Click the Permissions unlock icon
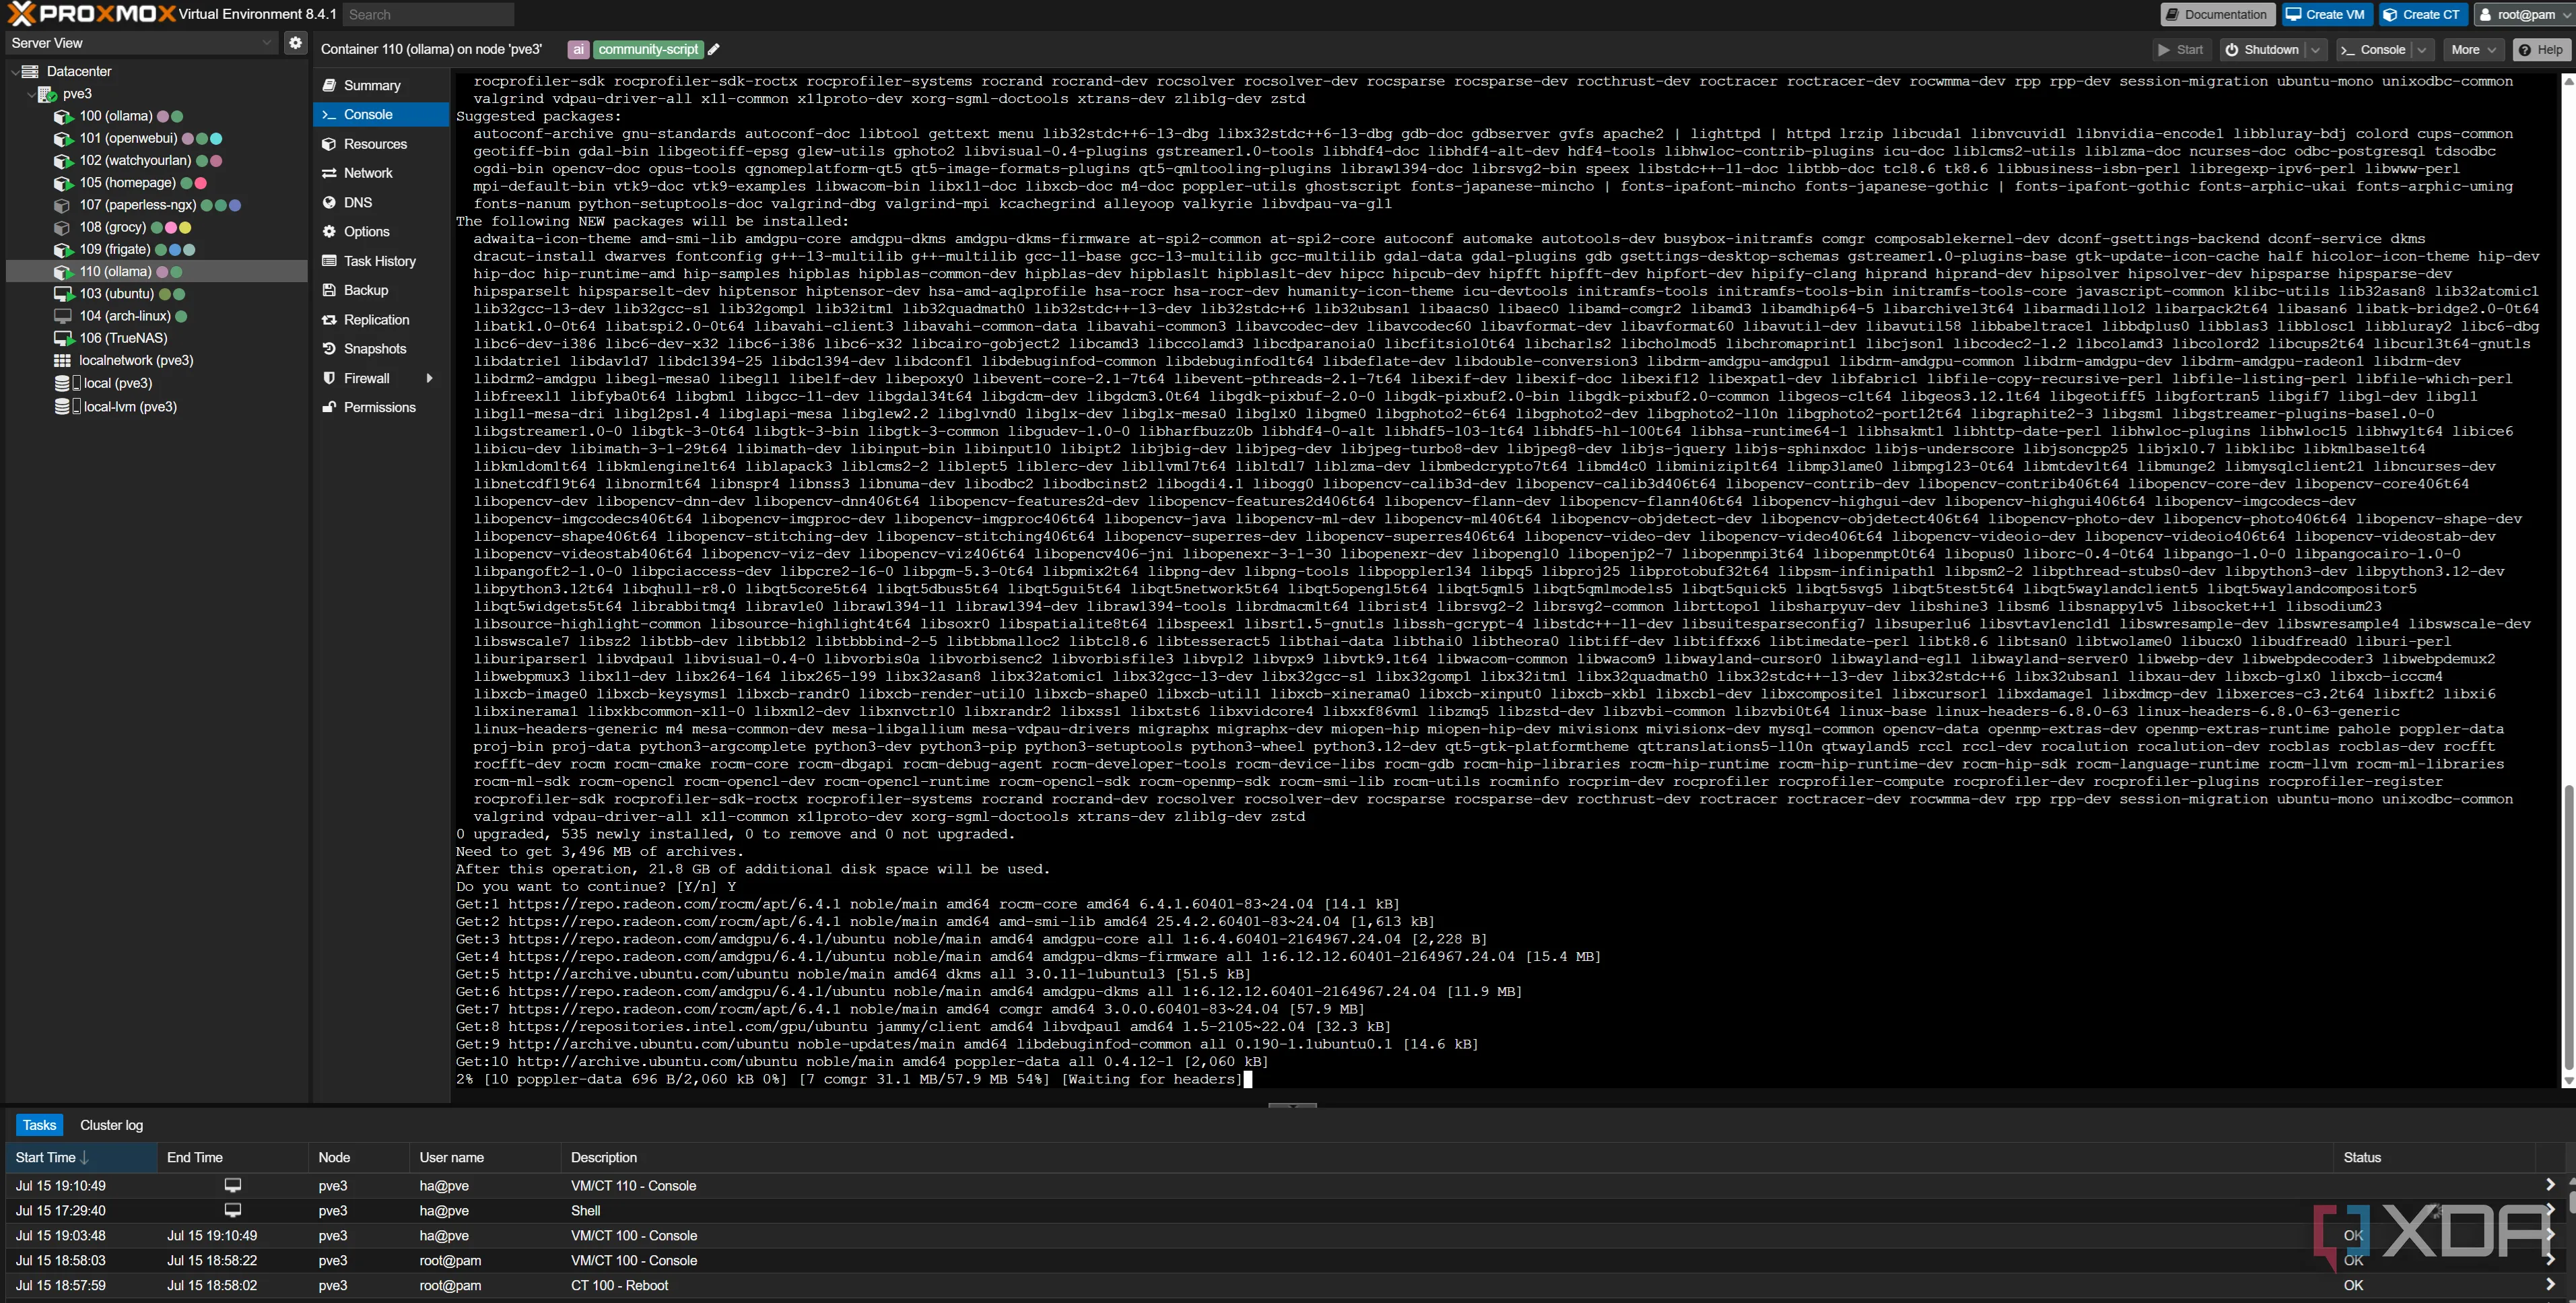Viewport: 2576px width, 1303px height. (x=329, y=407)
